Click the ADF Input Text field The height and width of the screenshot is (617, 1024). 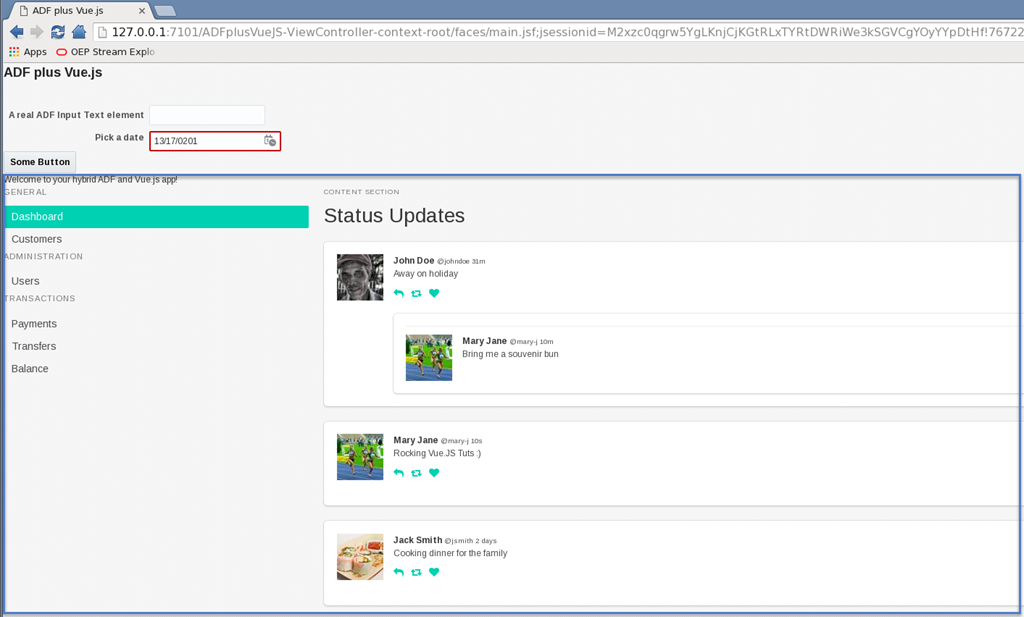click(x=206, y=115)
